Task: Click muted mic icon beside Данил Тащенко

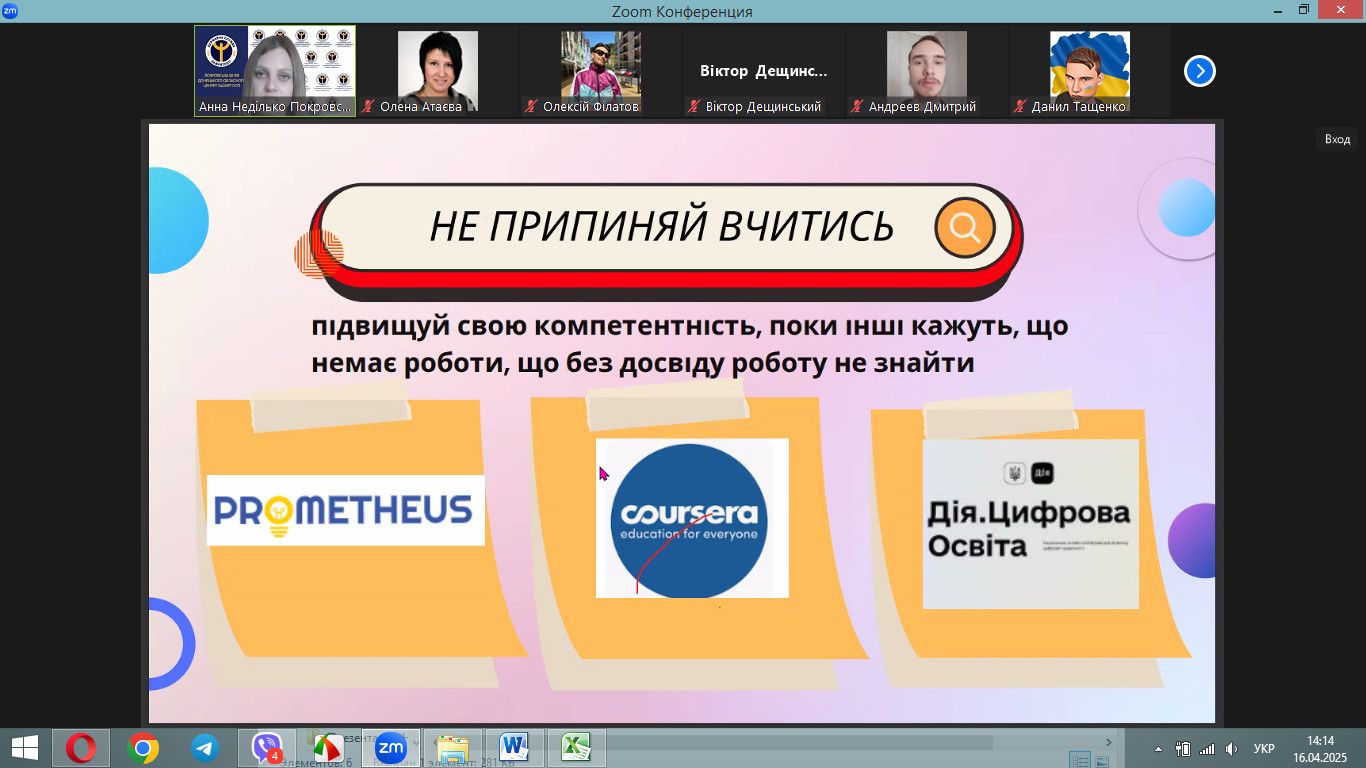Action: (1020, 106)
